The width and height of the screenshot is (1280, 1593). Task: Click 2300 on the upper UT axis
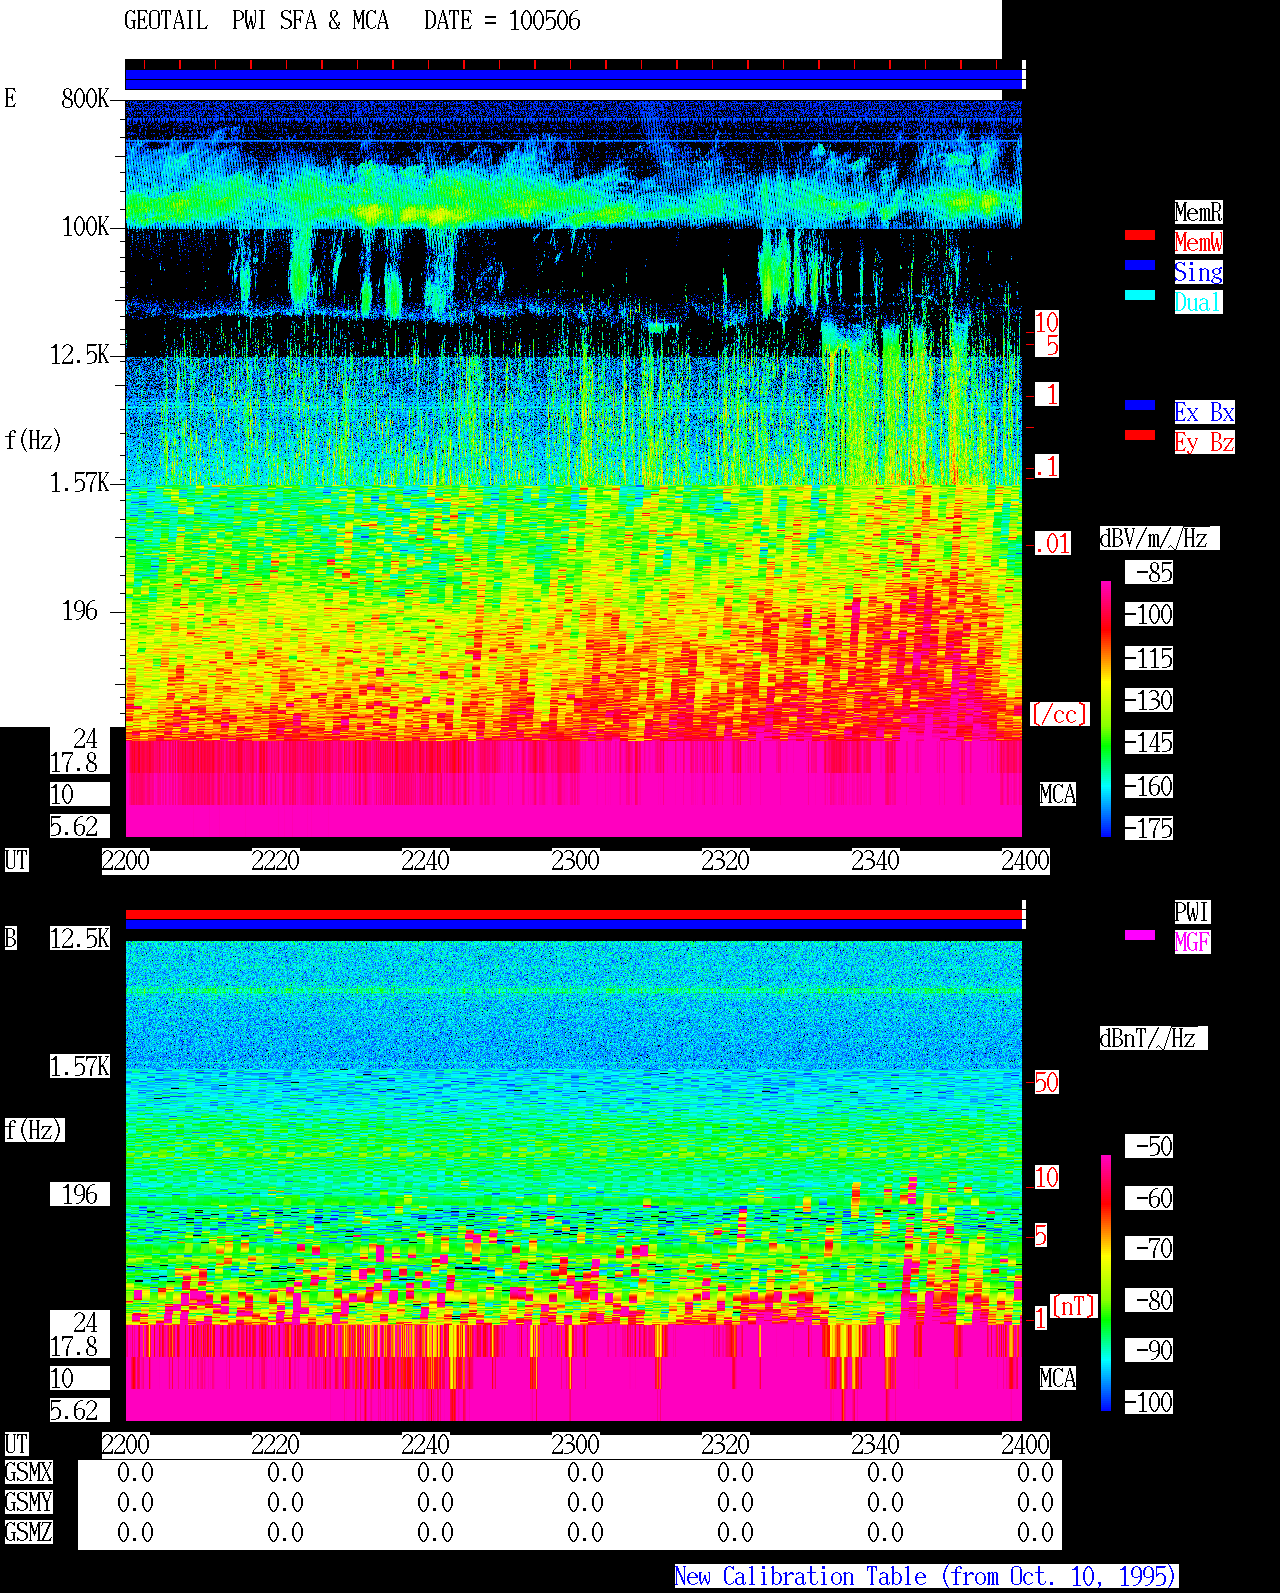[x=576, y=860]
